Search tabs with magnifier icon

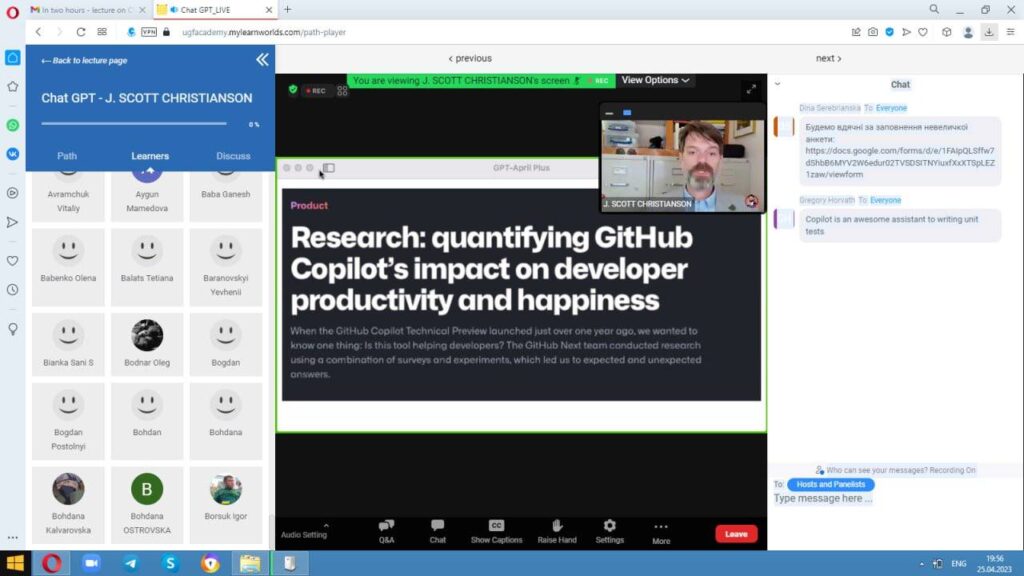tap(934, 9)
